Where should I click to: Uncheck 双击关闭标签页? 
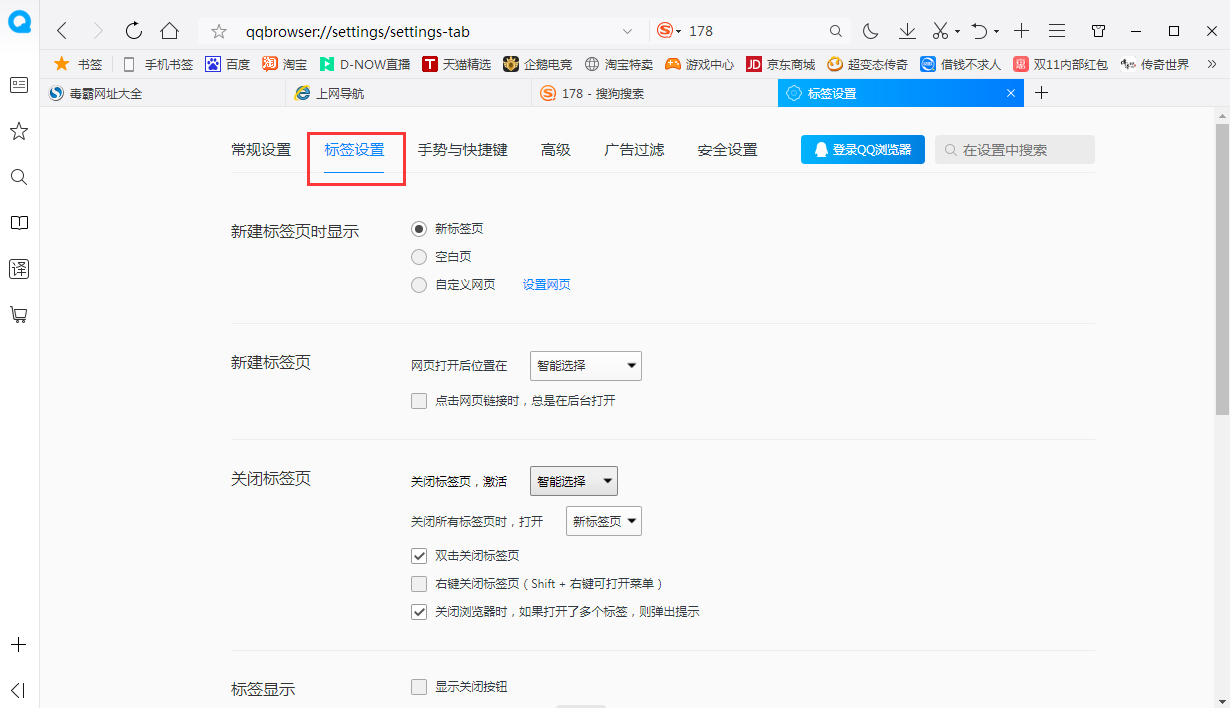[419, 555]
